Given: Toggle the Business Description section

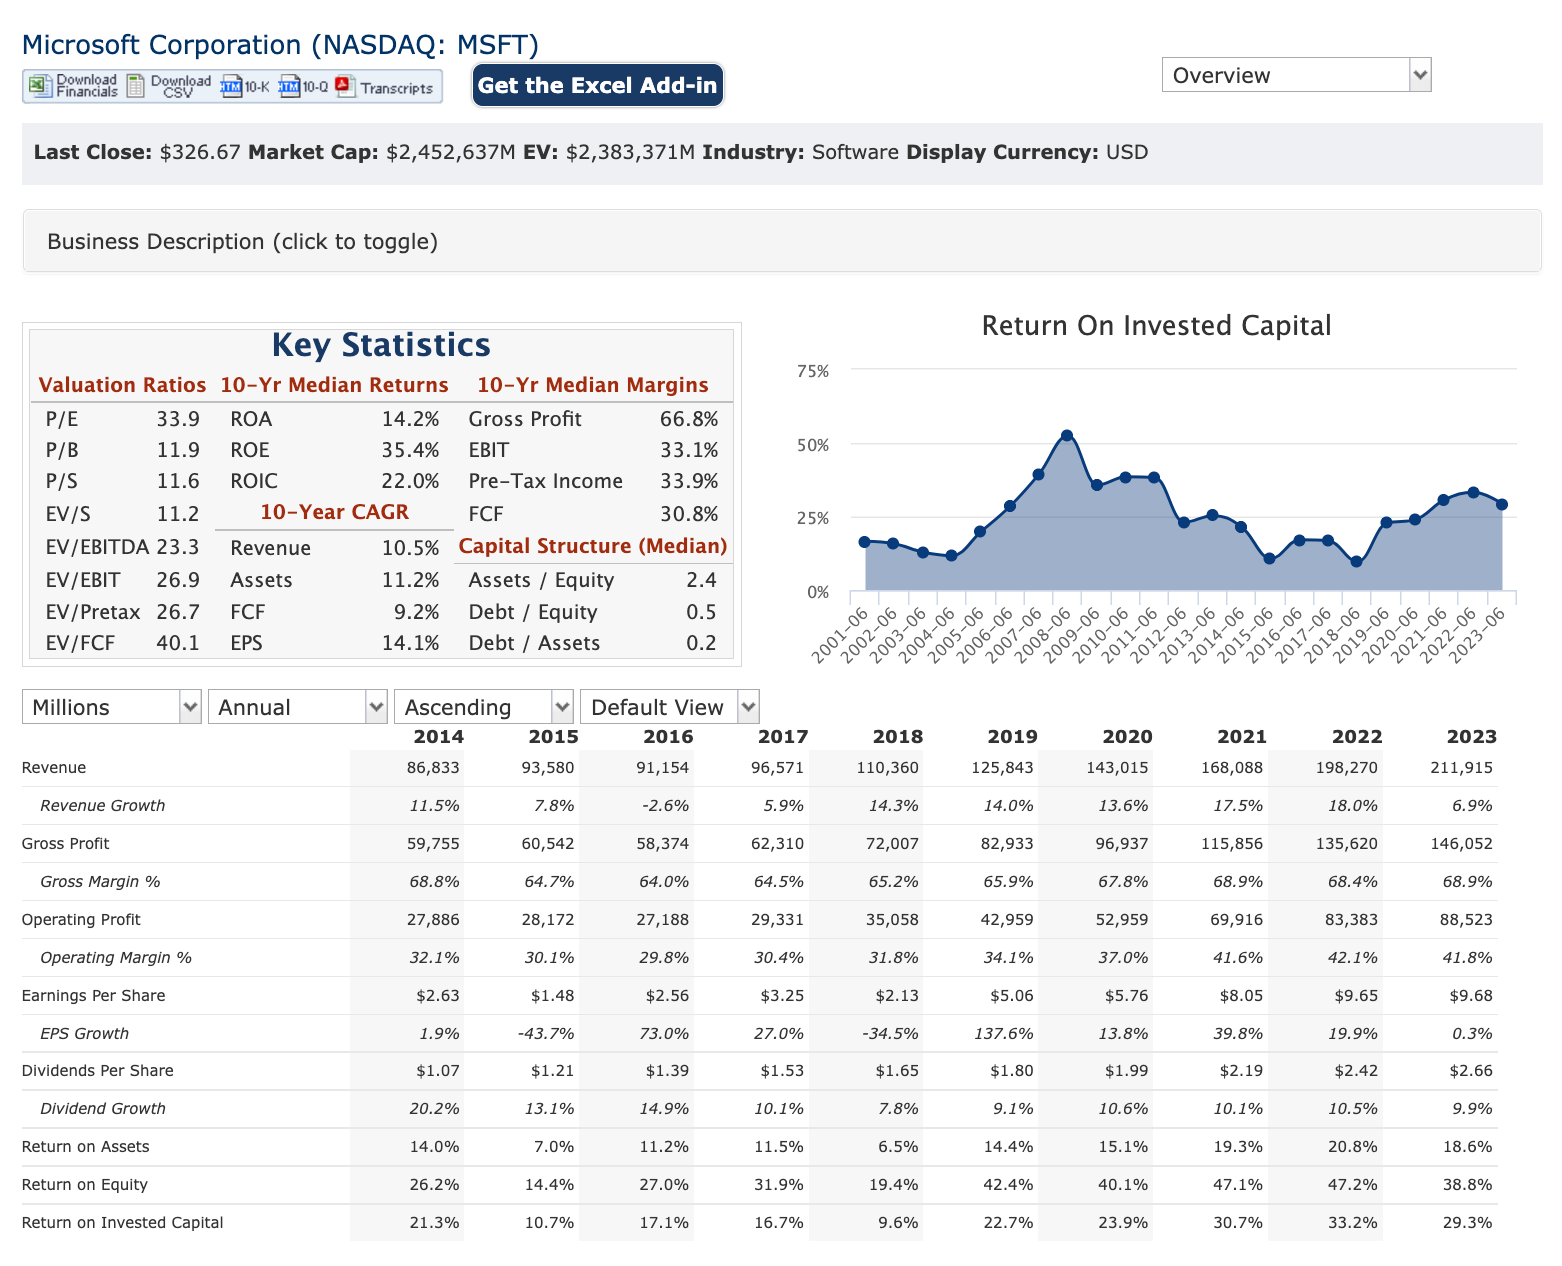Looking at the screenshot, I should (782, 241).
